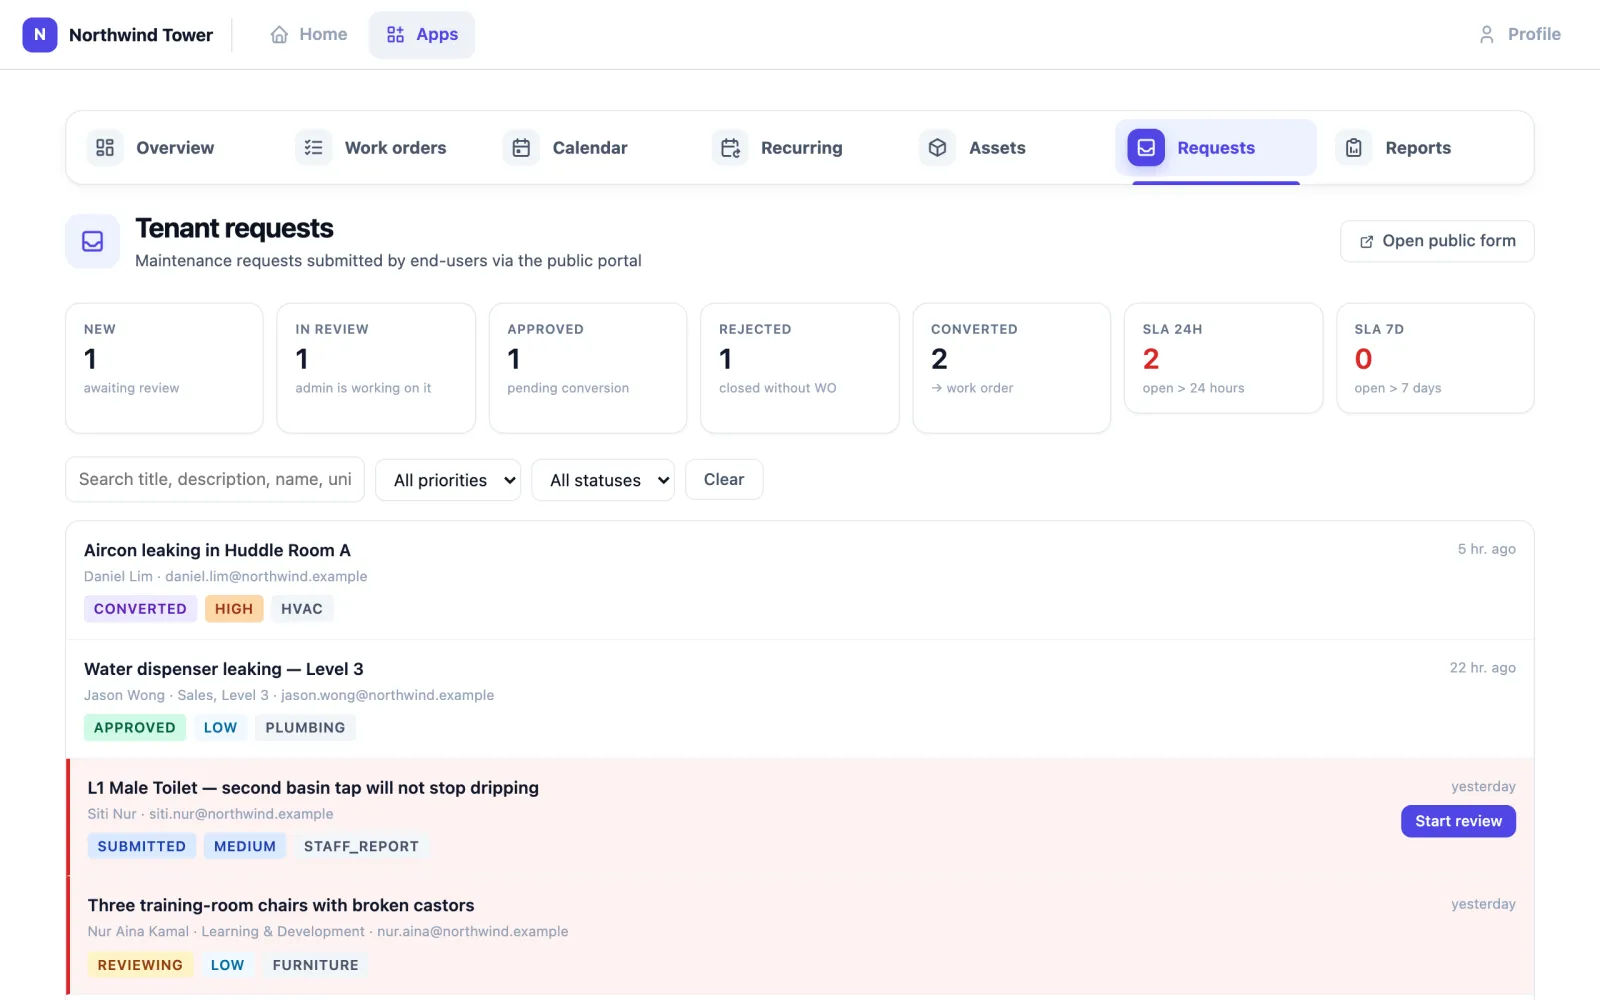Image resolution: width=1600 pixels, height=1000 pixels.
Task: Click the CONVERTED status badge
Action: (140, 609)
